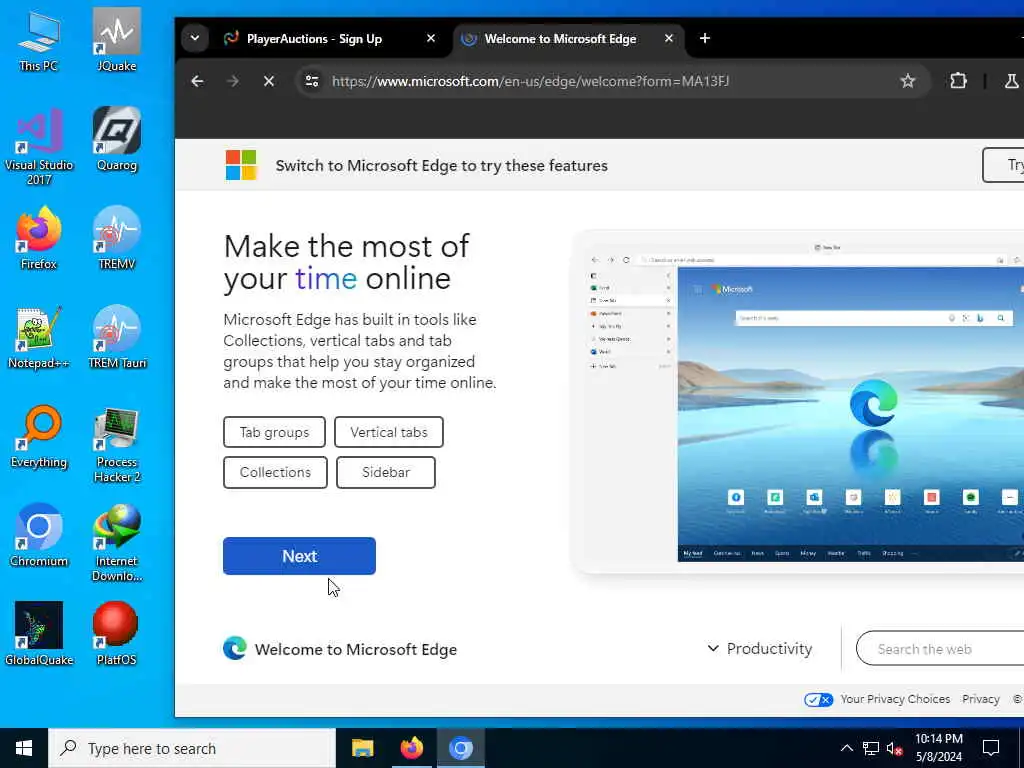1024x768 pixels.
Task: View site information icon in address bar
Action: click(312, 81)
